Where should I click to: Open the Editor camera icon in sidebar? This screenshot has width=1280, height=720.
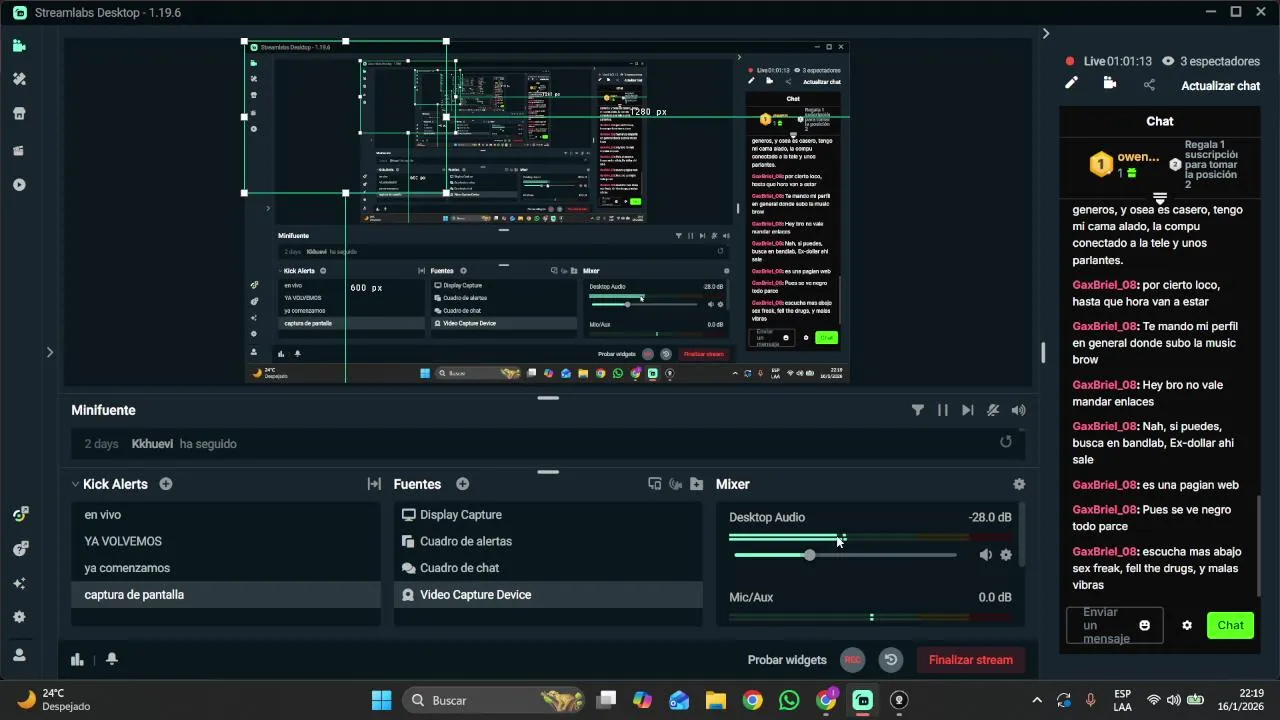[x=19, y=45]
